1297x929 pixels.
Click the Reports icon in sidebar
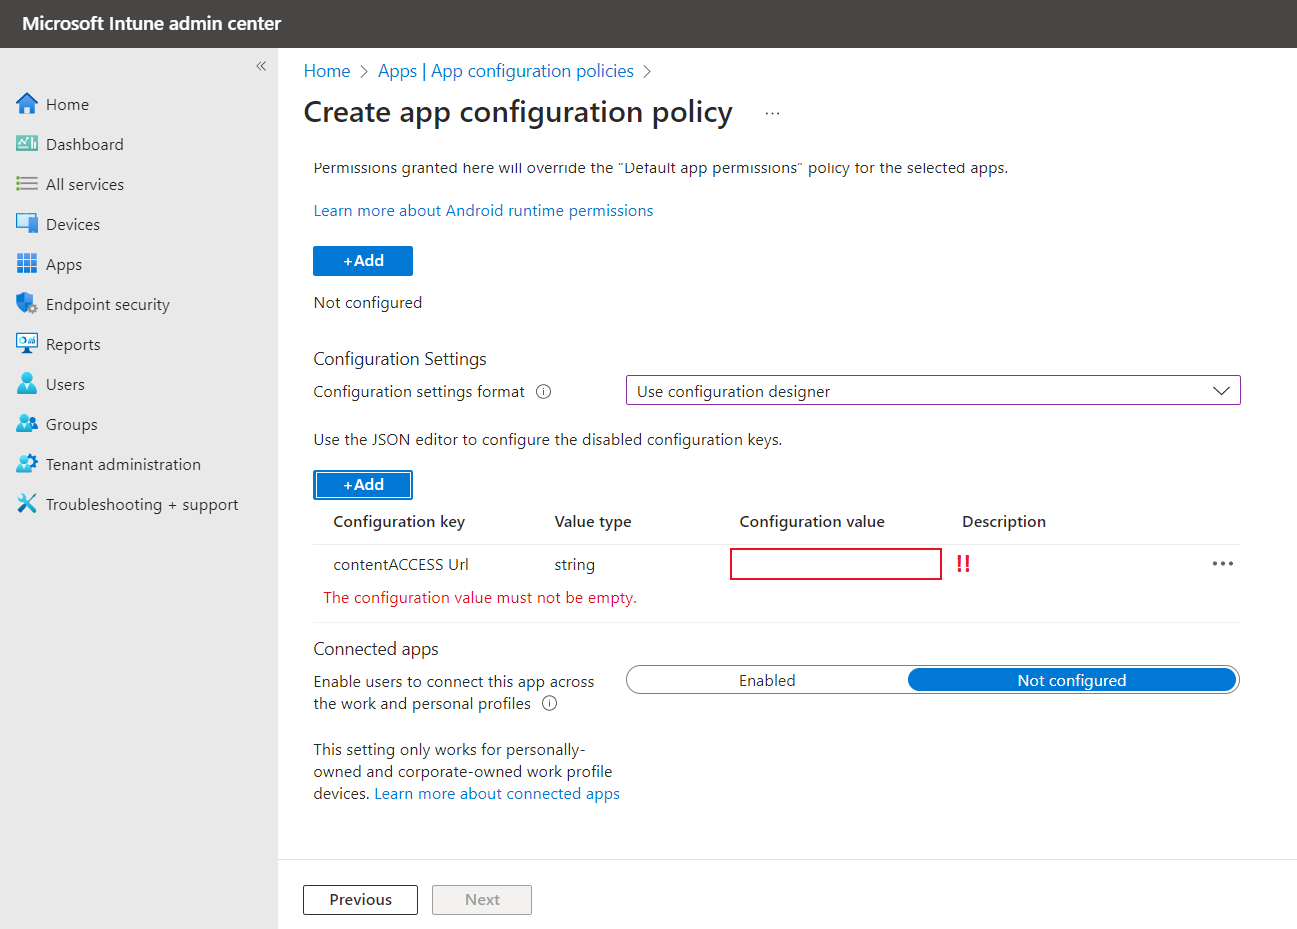pyautogui.click(x=27, y=344)
